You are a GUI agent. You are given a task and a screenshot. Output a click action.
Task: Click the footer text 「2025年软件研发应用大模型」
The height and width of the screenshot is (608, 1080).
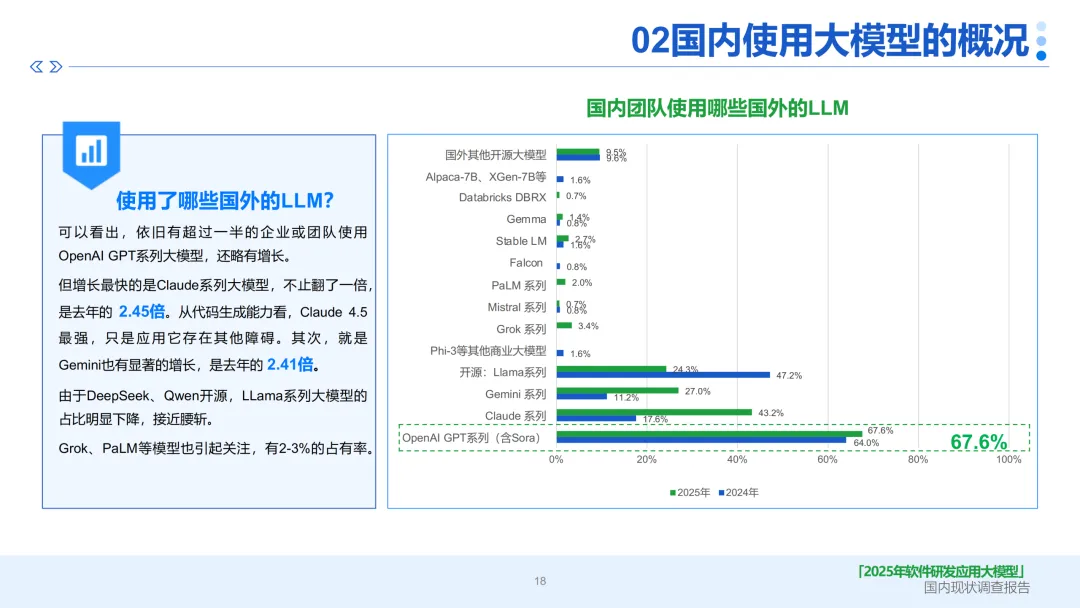click(942, 571)
